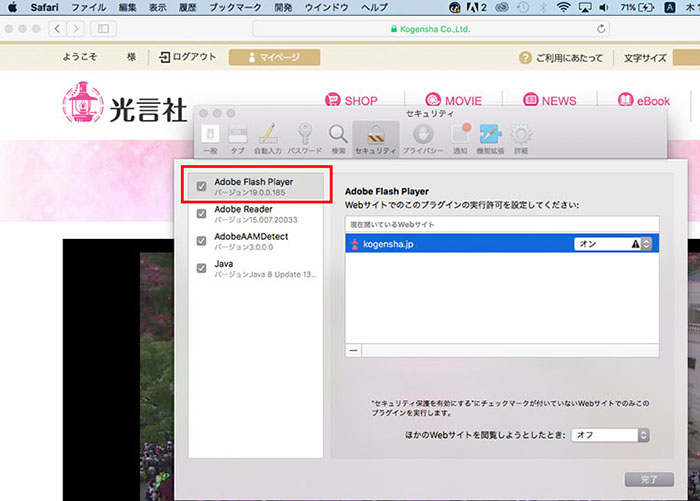
Task: Reload the page with the refresh icon
Action: pyautogui.click(x=601, y=29)
